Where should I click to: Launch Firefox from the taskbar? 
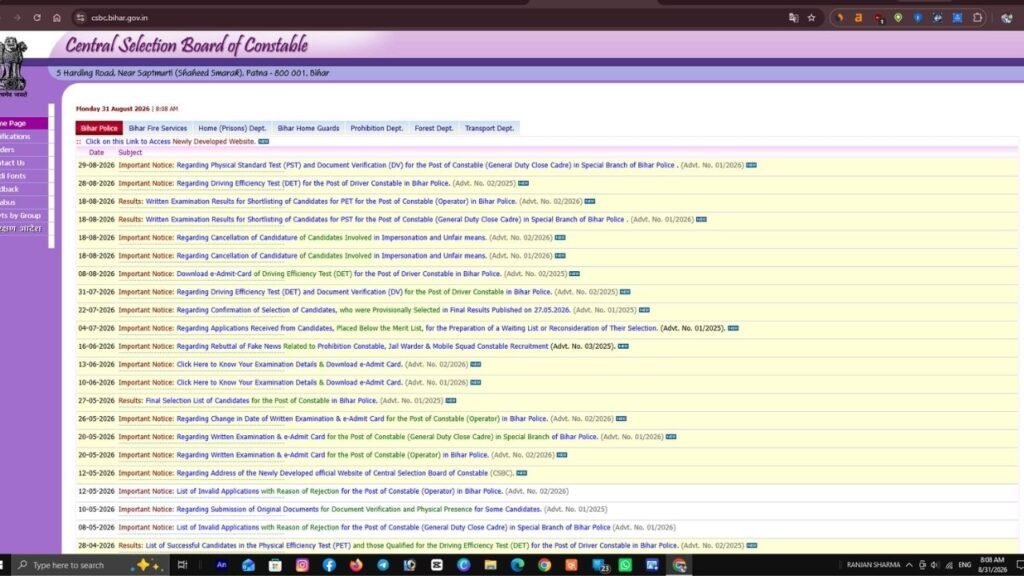[356, 565]
